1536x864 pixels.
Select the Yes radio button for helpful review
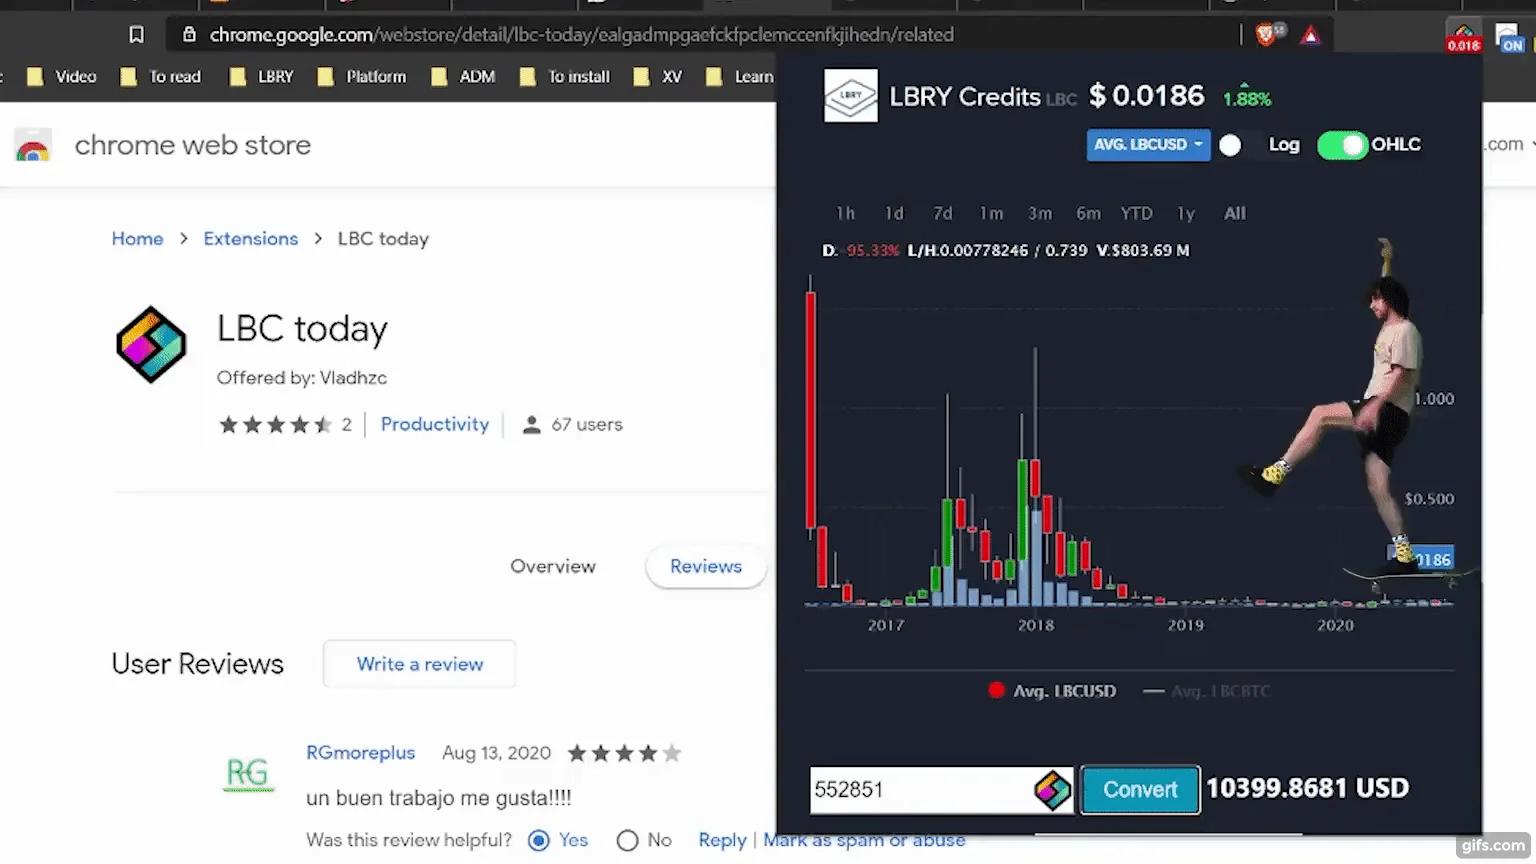(x=538, y=840)
